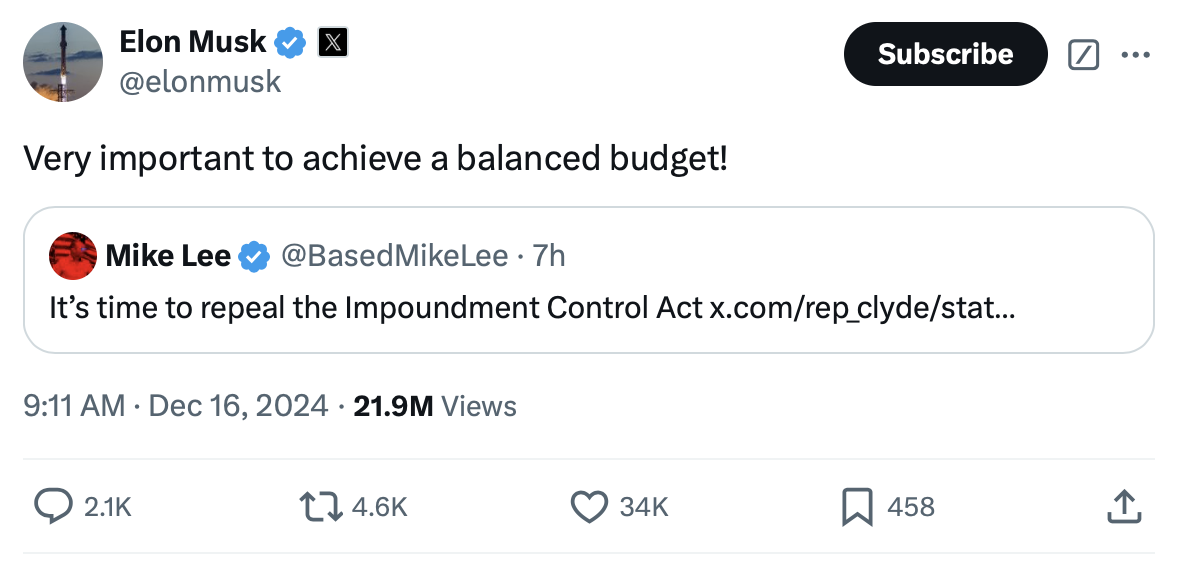Open the share post icon
Viewport: 1178px width, 568px height.
tap(1122, 506)
